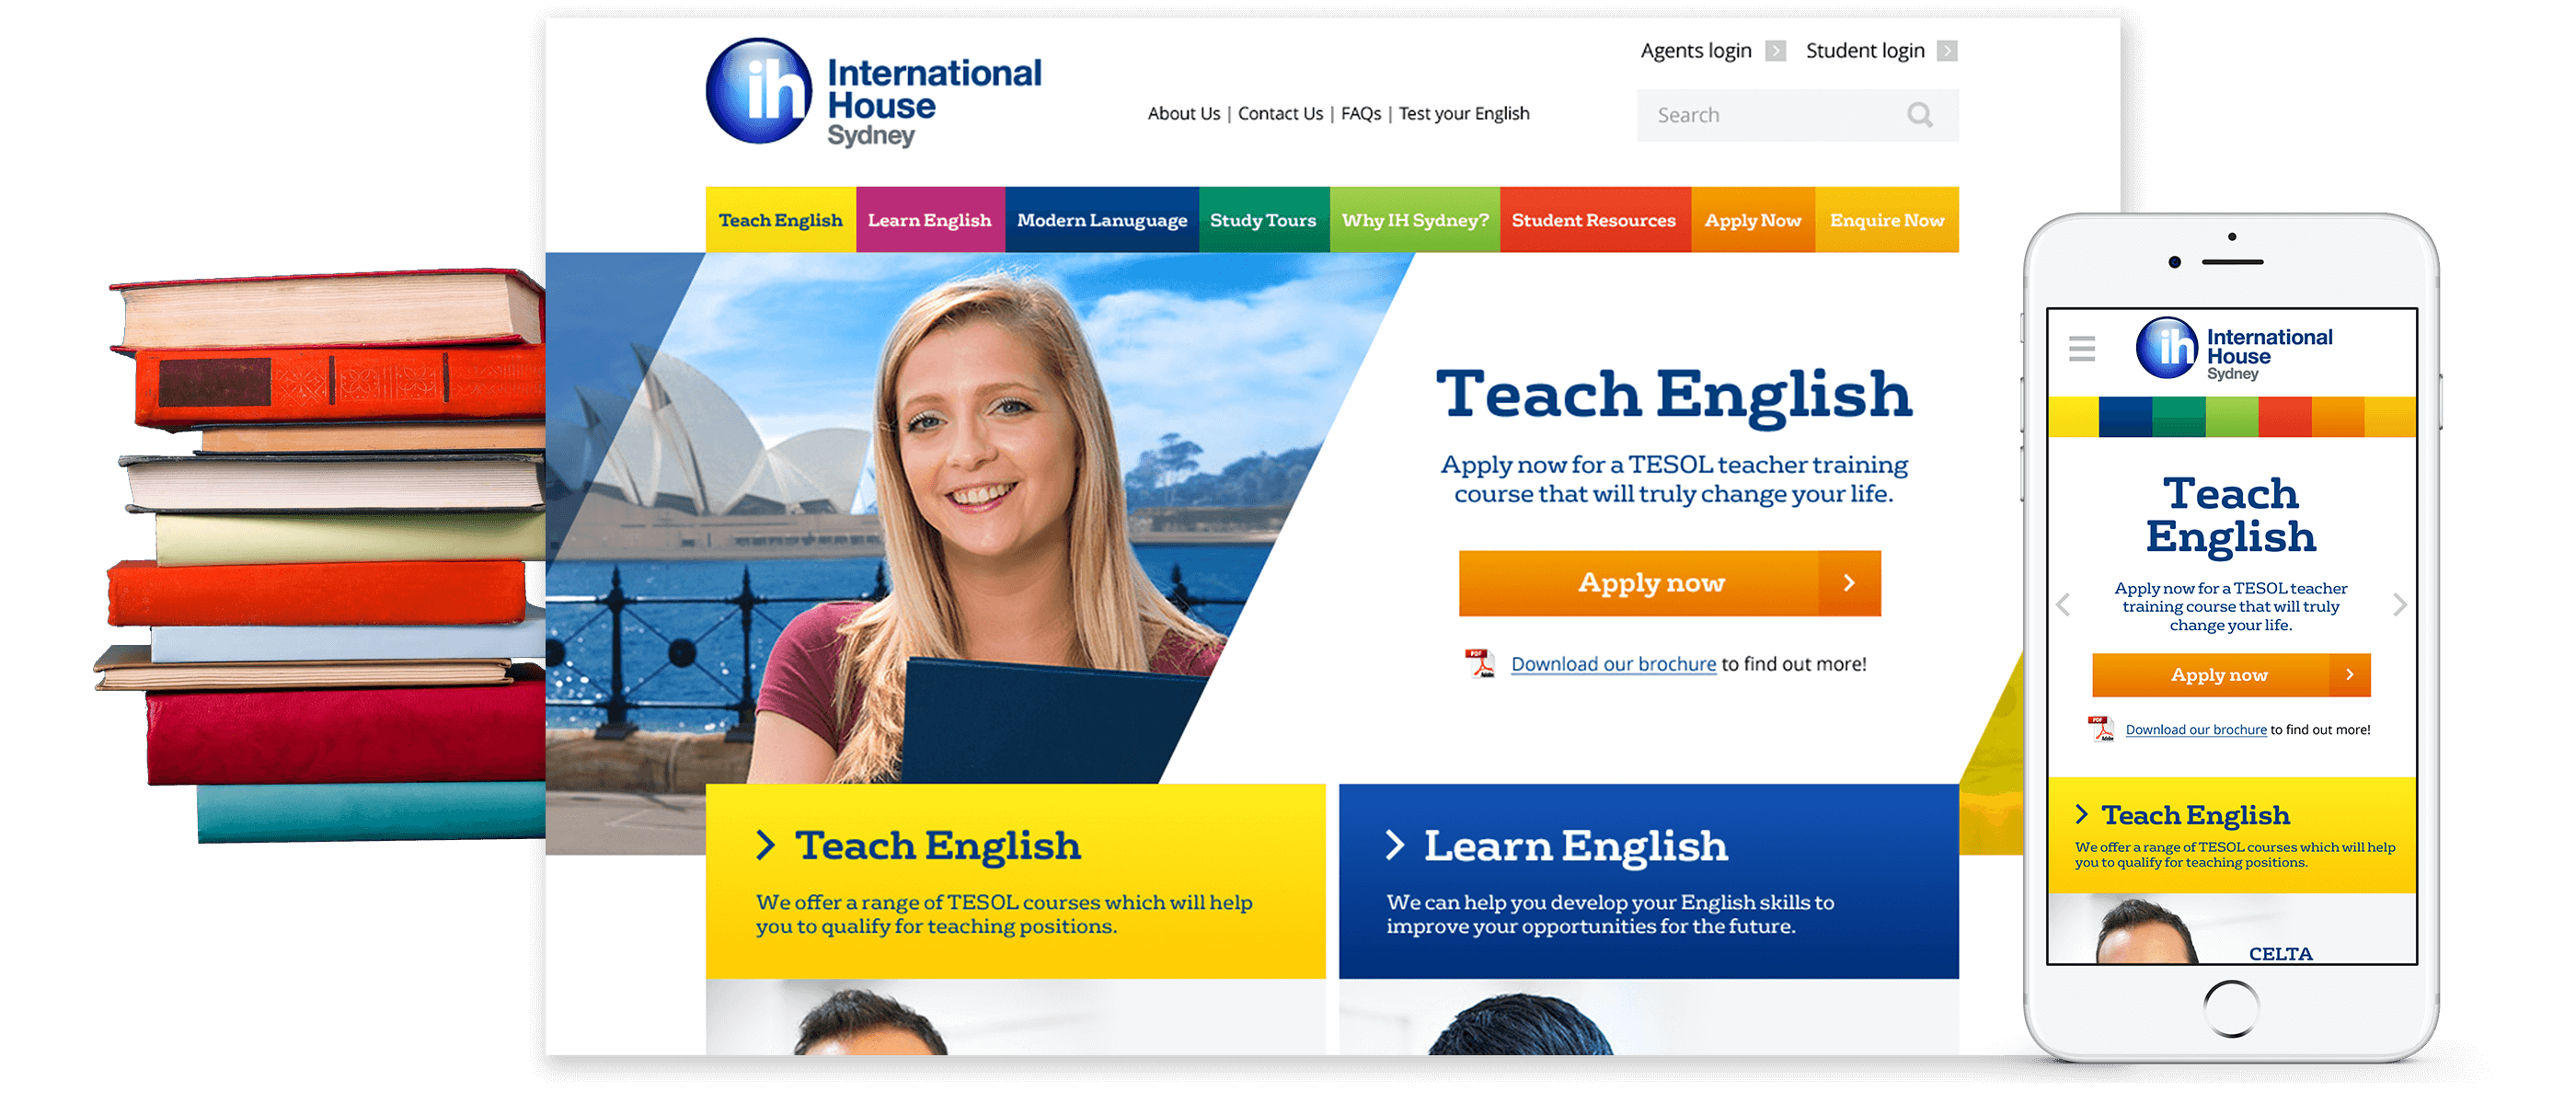Click chevron beside Teach English on phone
Image resolution: width=2576 pixels, height=1104 pixels.
tap(2082, 814)
